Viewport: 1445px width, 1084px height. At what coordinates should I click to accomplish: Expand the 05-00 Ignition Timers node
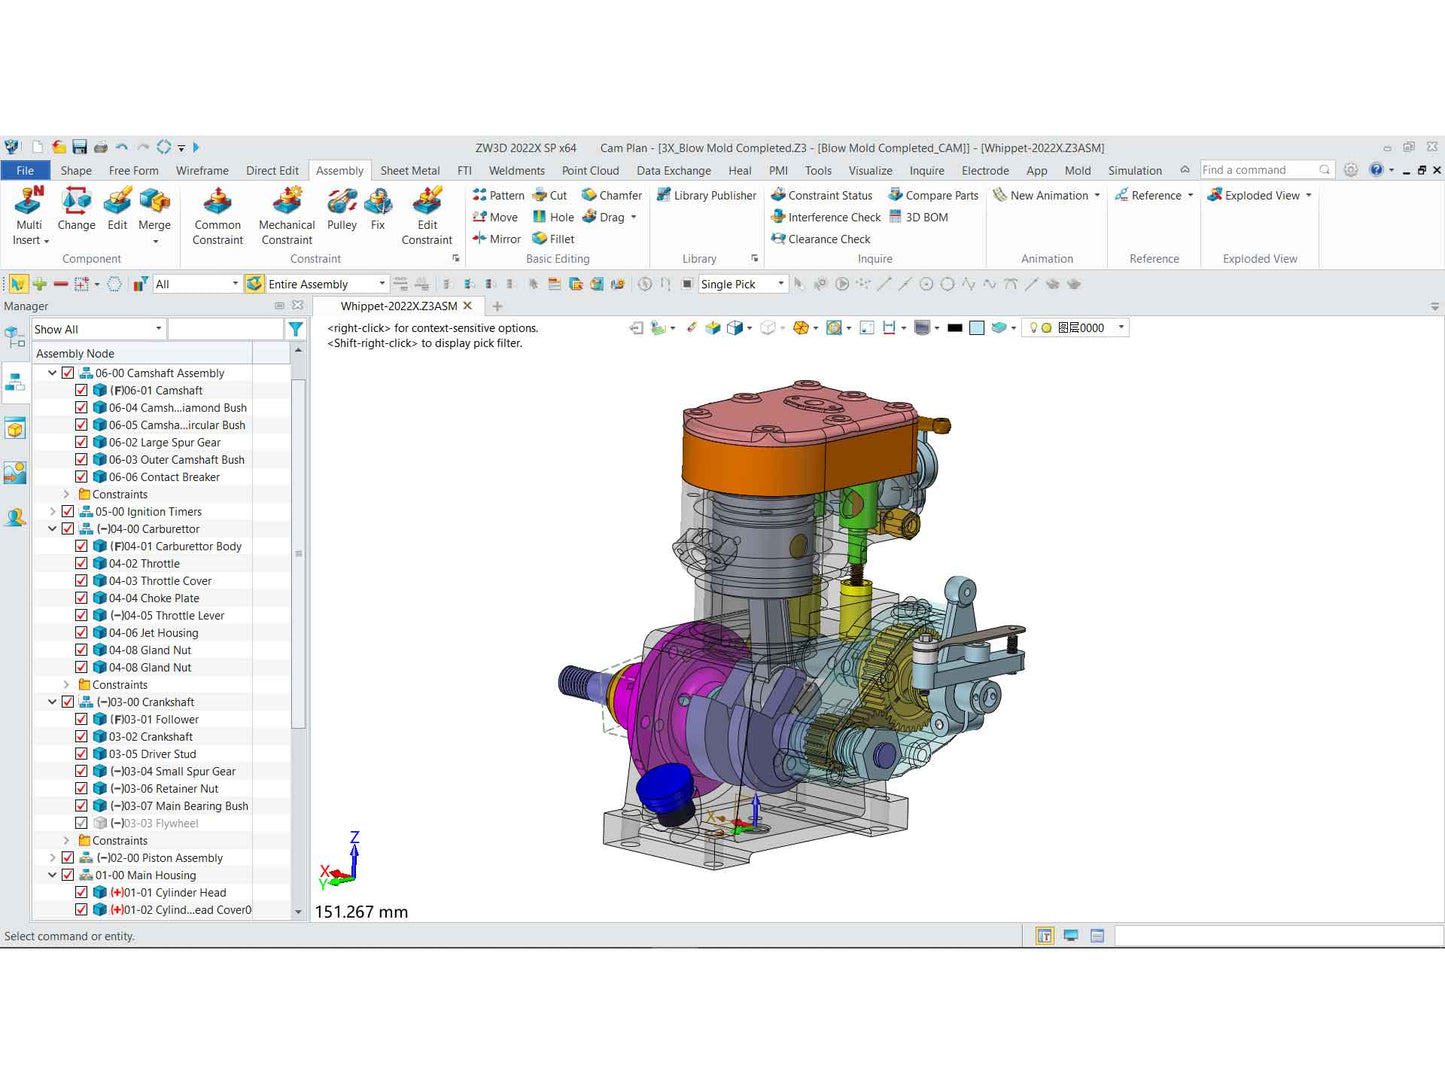click(52, 511)
